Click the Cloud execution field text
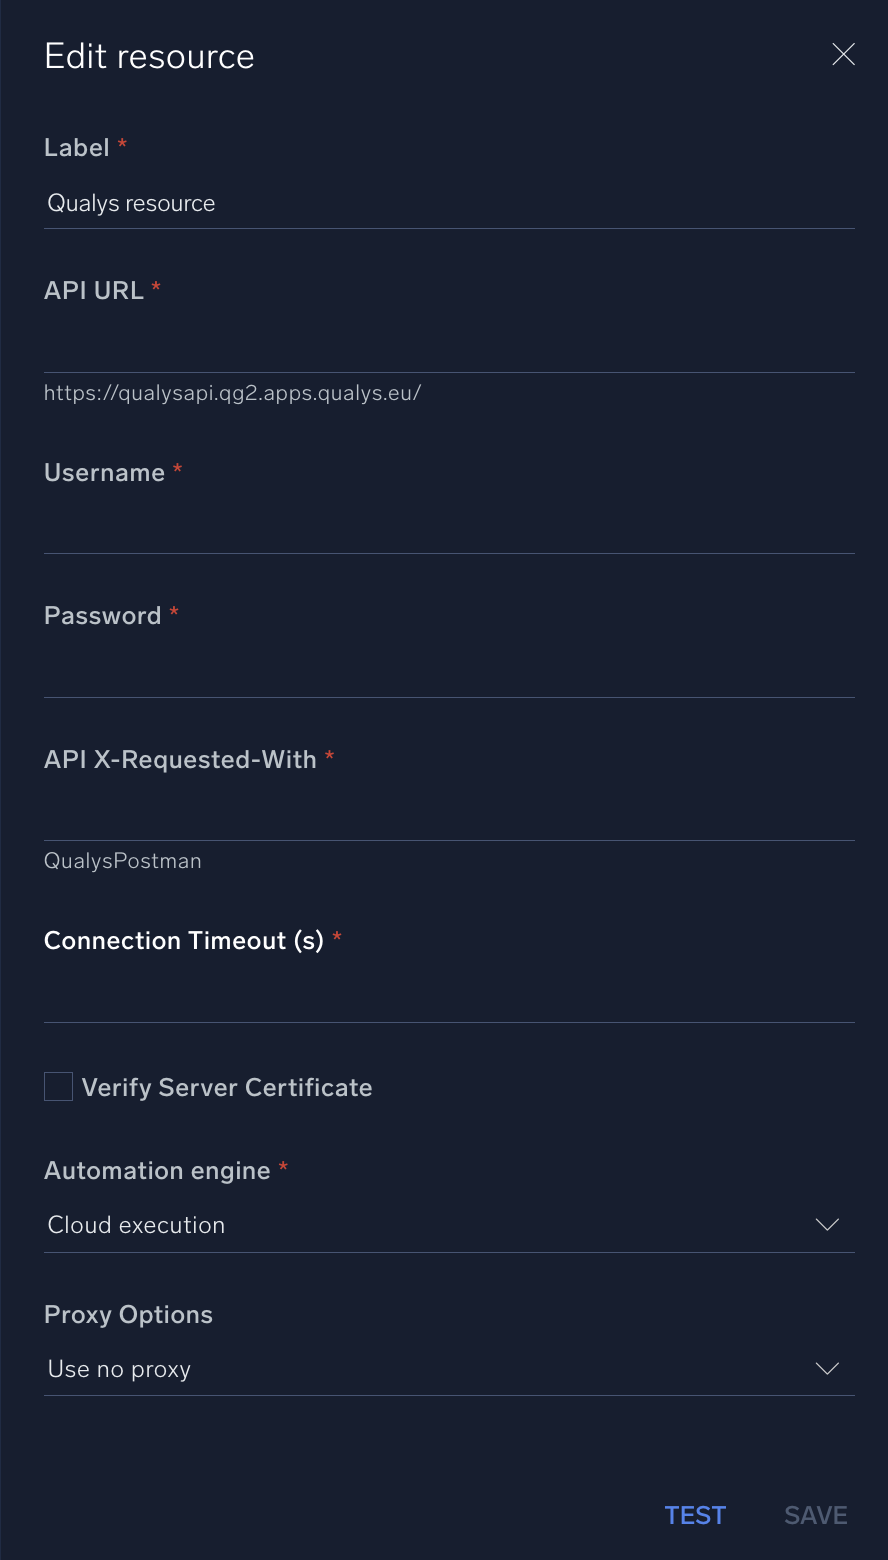Viewport: 888px width, 1560px height. tap(135, 1224)
